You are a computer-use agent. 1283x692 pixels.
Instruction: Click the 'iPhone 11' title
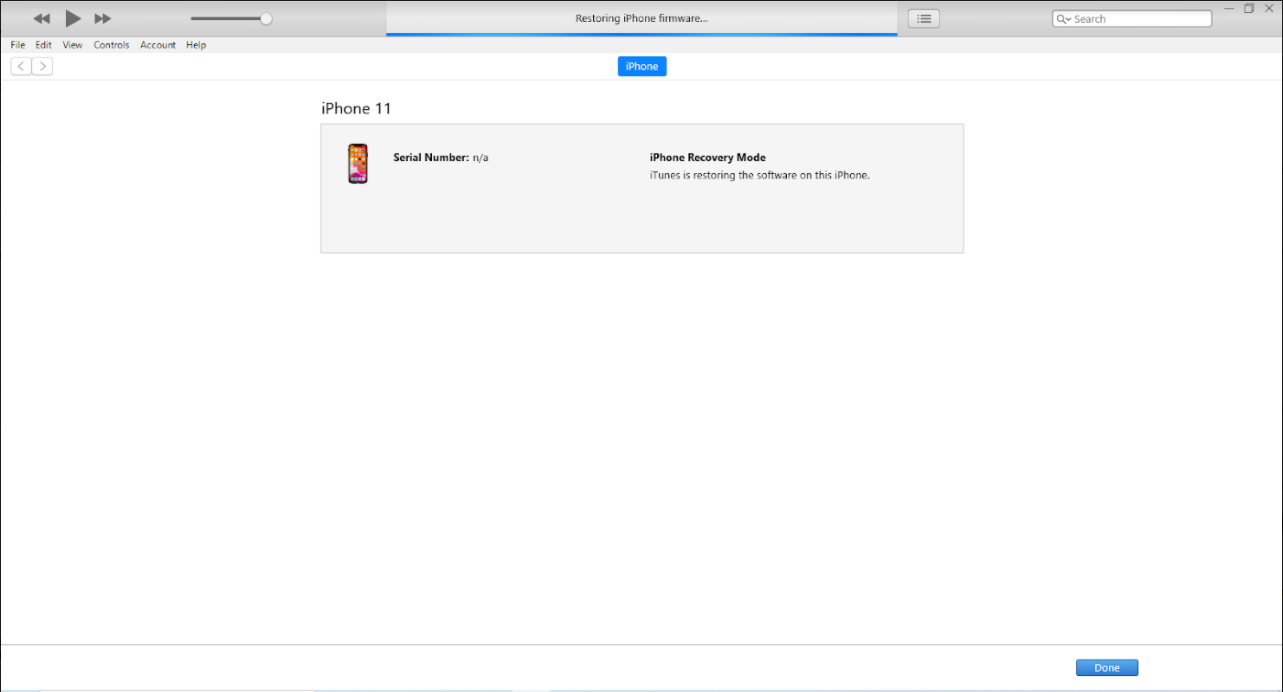pyautogui.click(x=356, y=108)
